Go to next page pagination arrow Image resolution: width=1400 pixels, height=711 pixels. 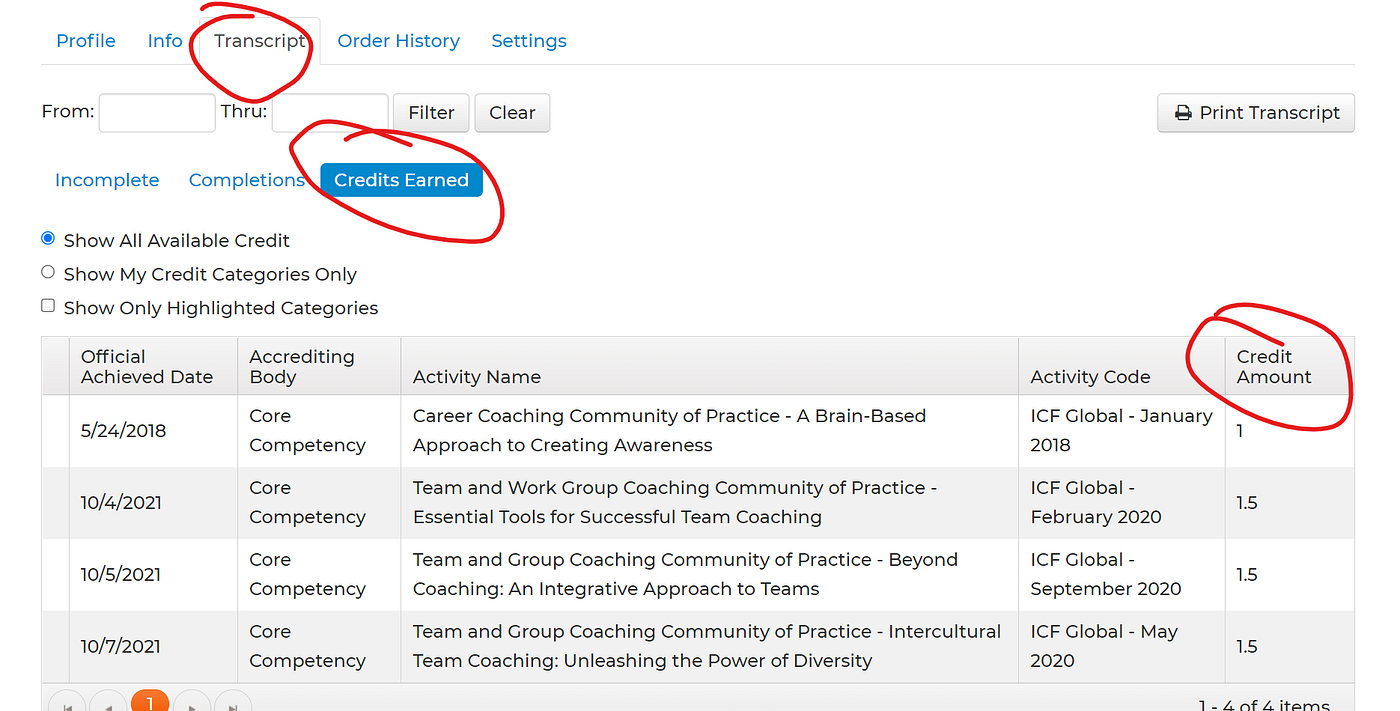(x=192, y=702)
